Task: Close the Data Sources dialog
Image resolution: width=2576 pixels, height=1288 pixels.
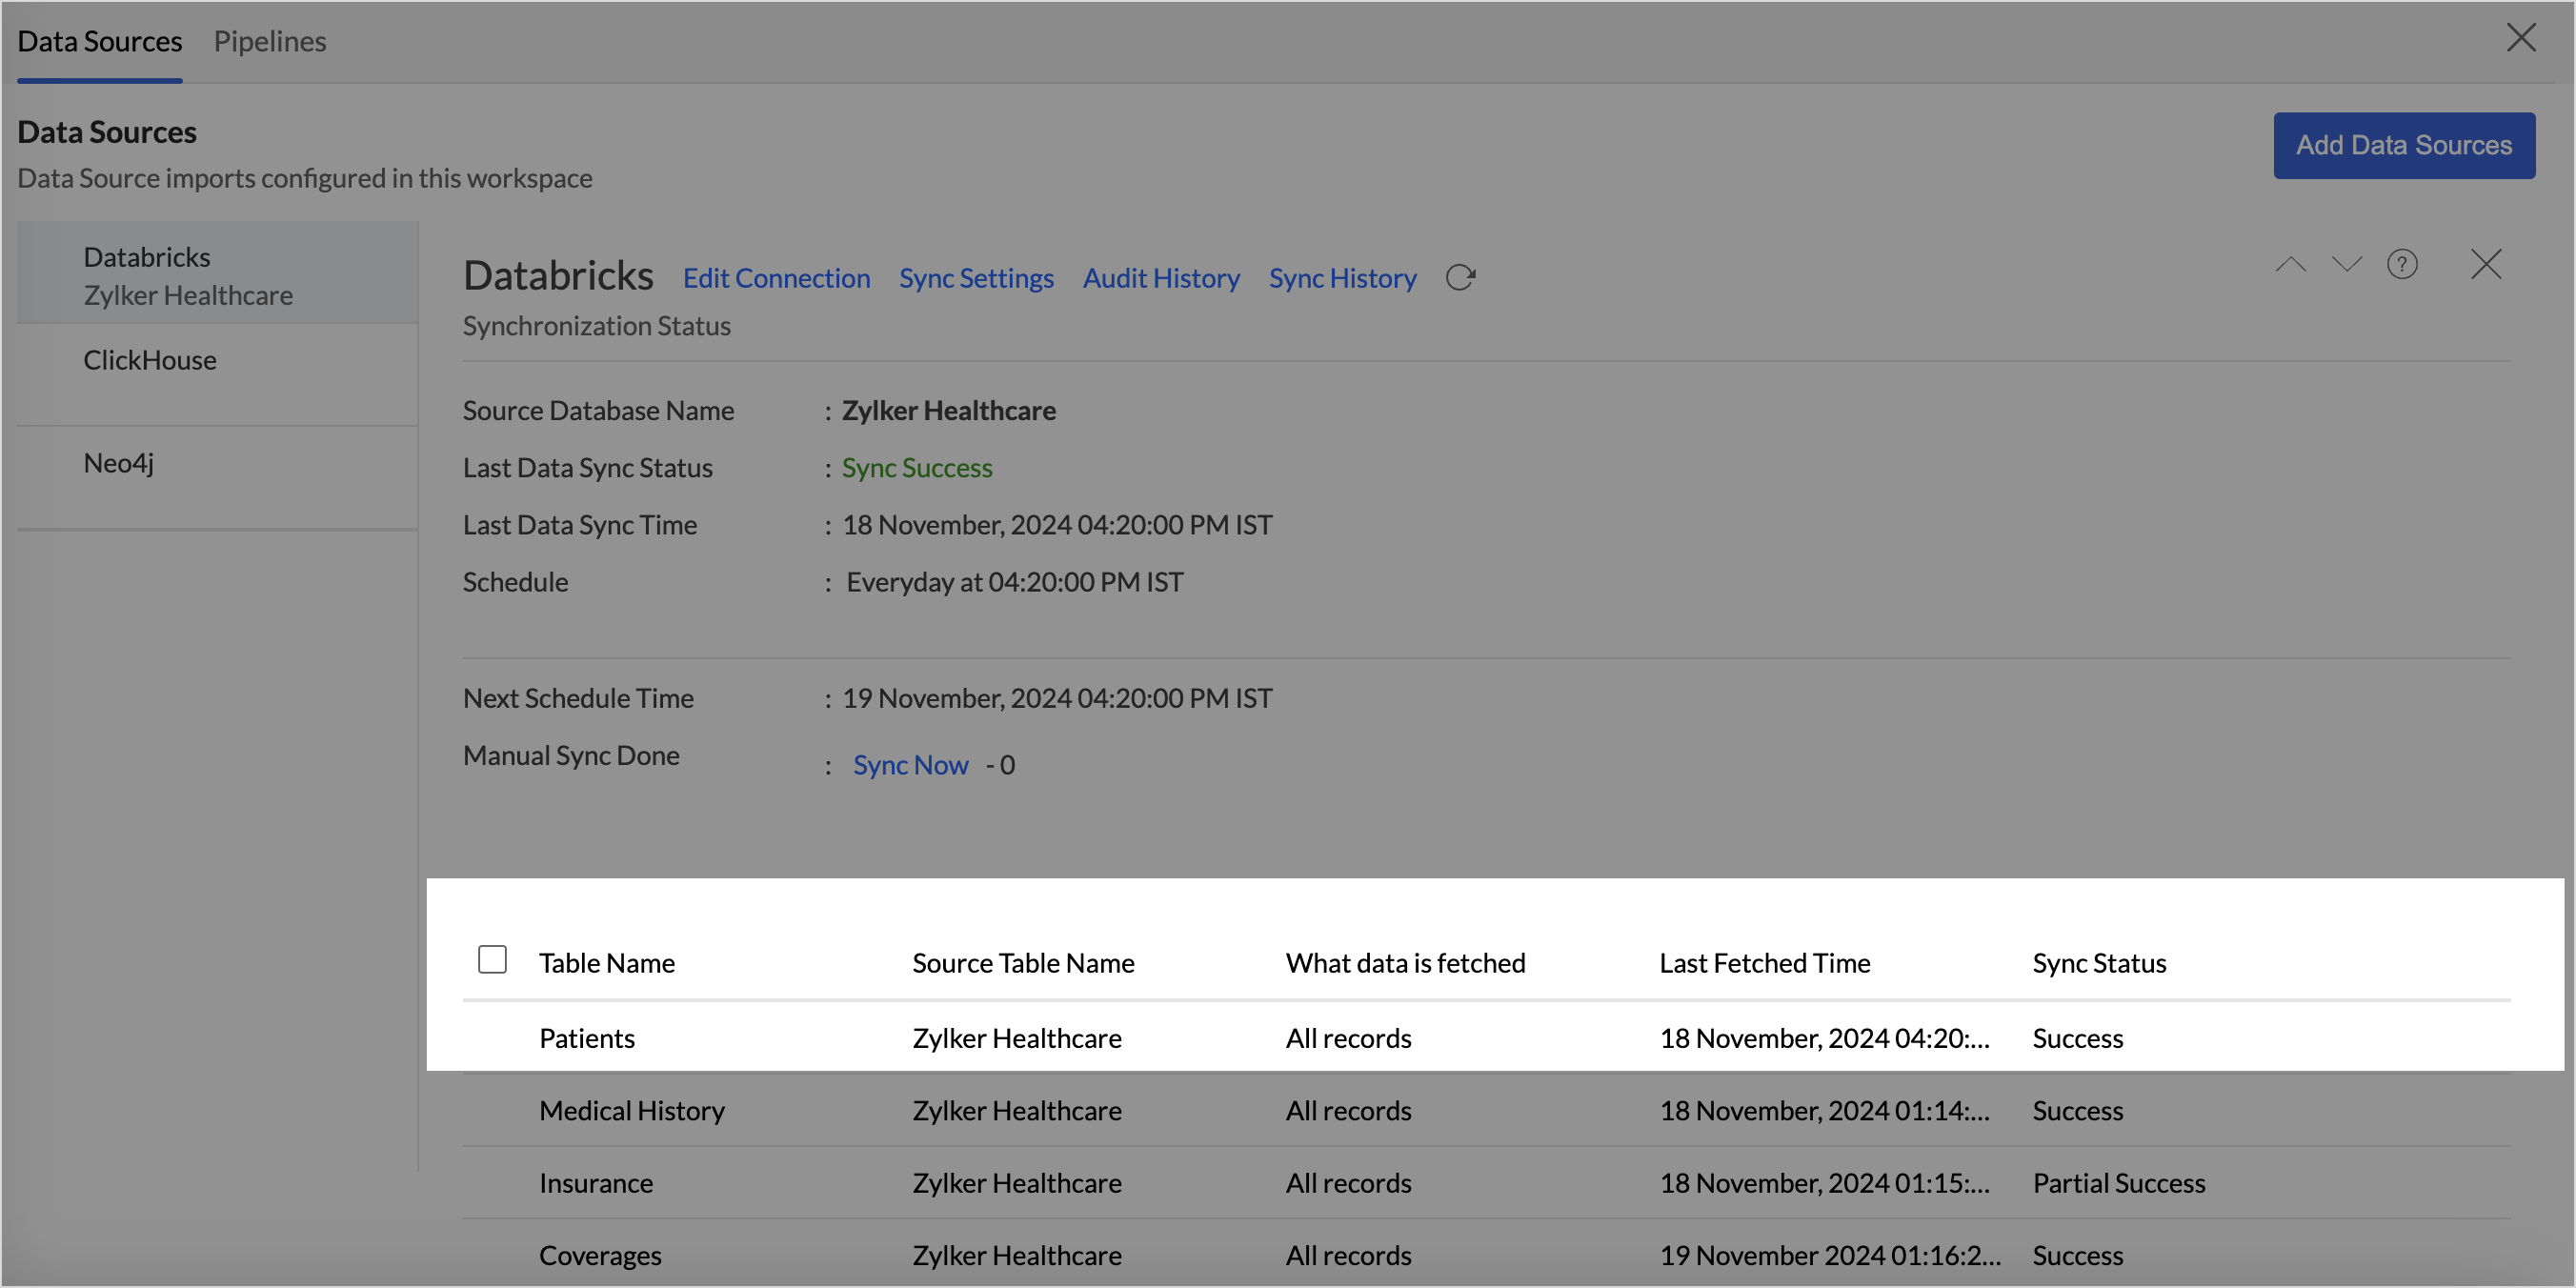Action: coord(2521,38)
